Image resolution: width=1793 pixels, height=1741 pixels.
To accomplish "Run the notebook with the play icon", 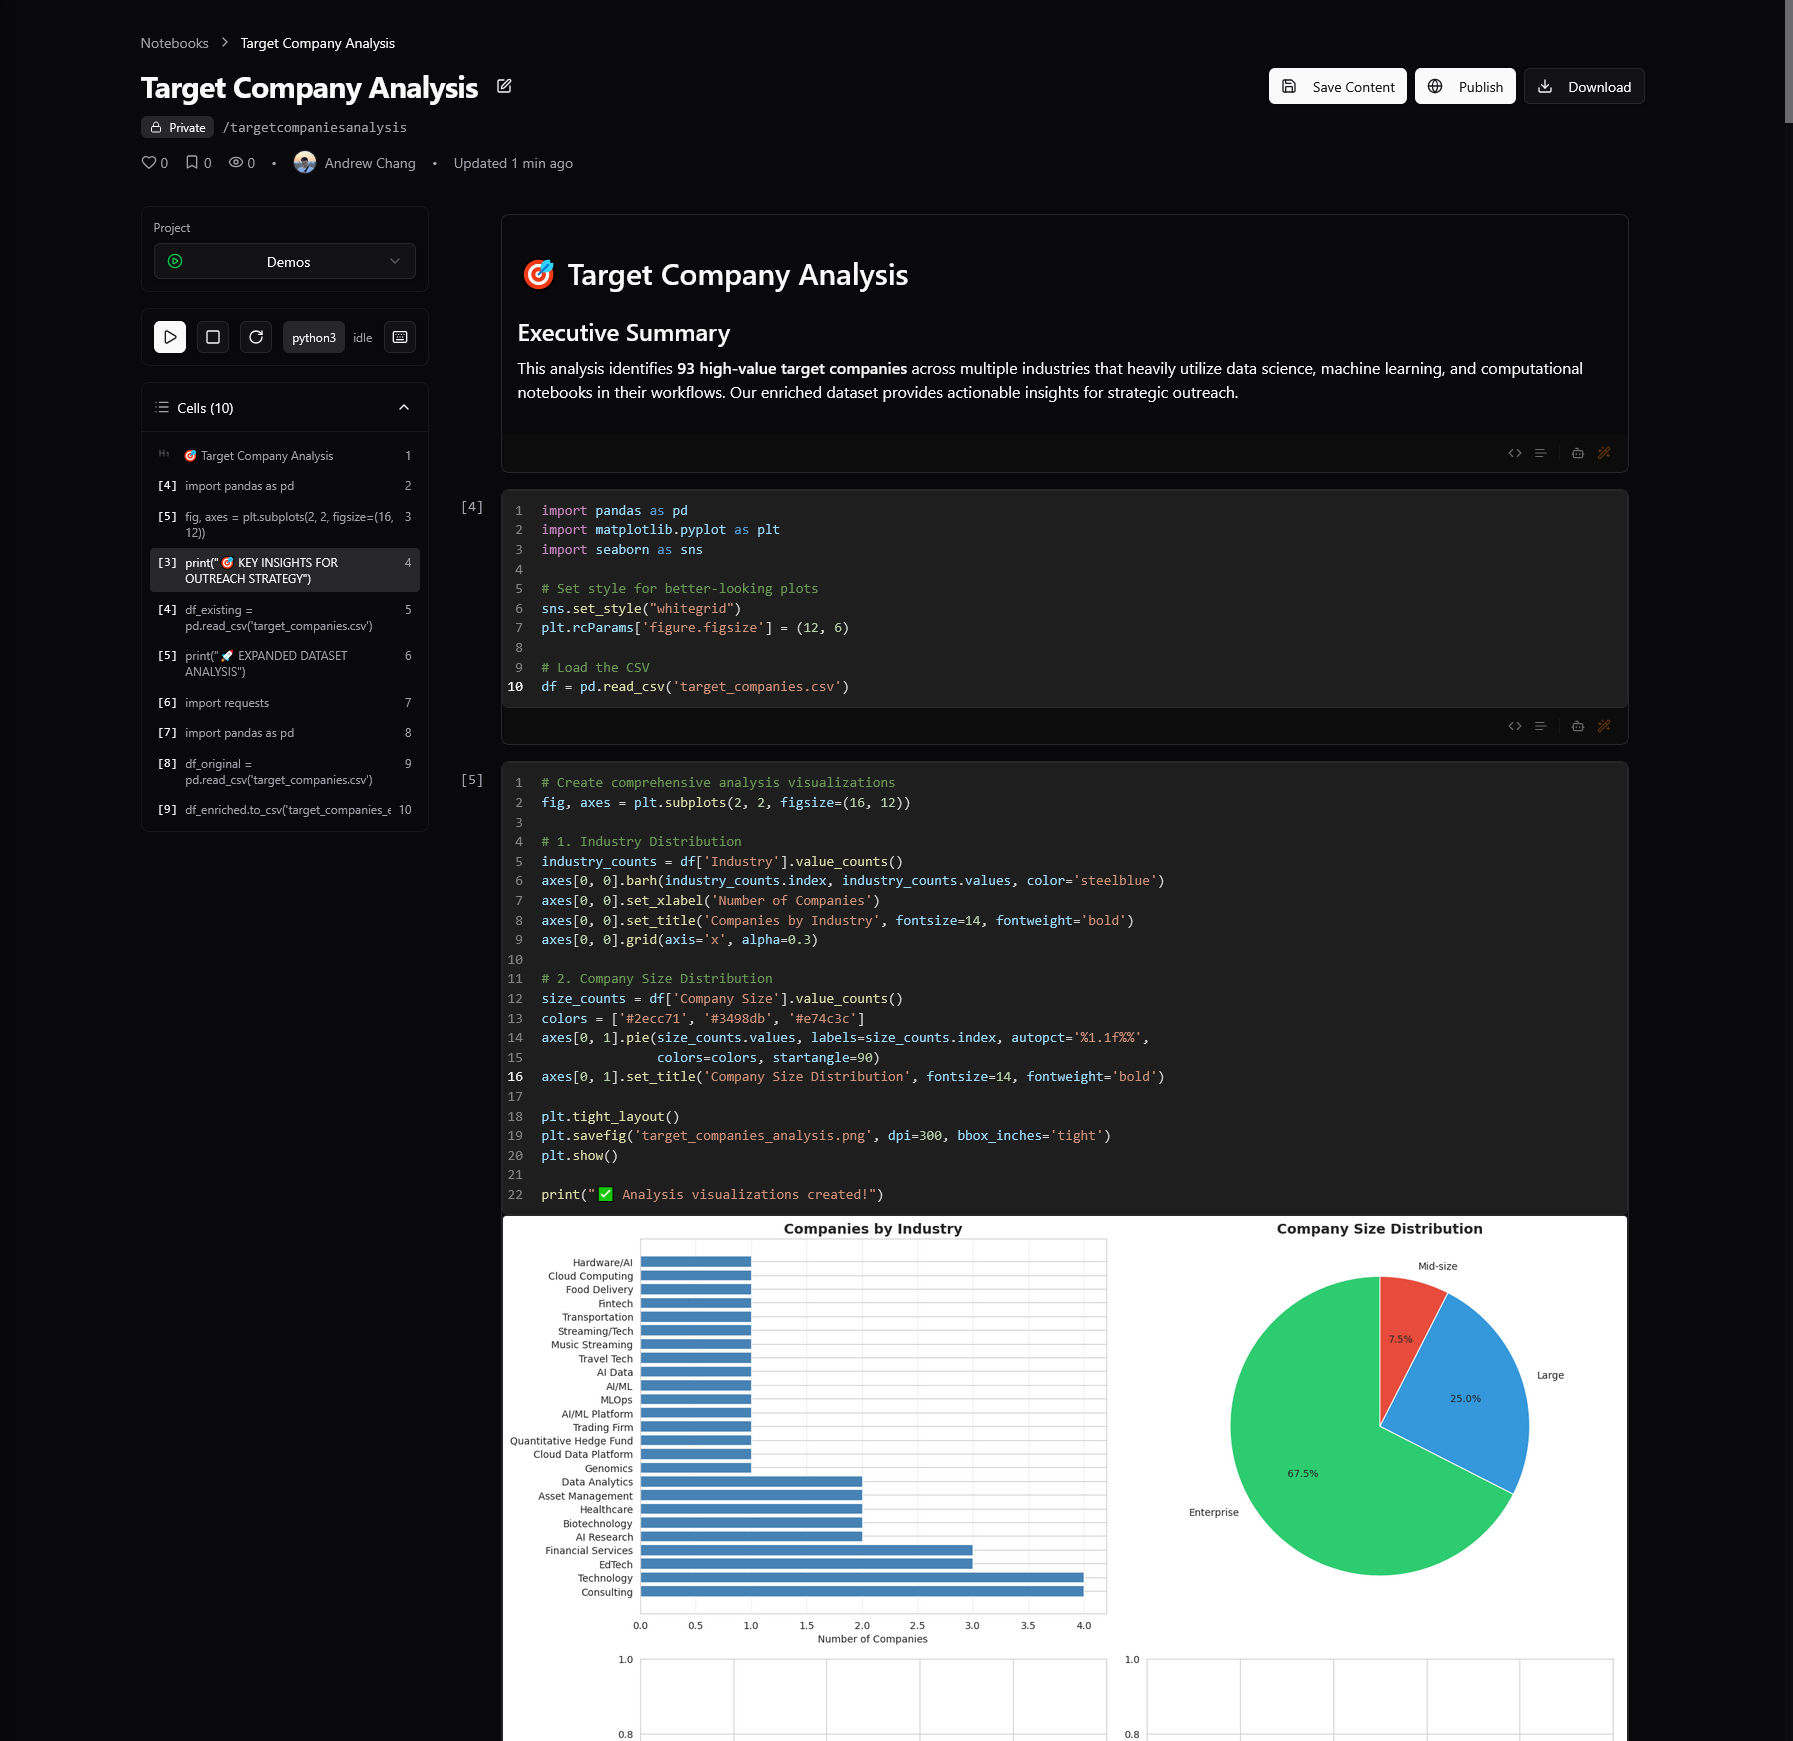I will 169,337.
